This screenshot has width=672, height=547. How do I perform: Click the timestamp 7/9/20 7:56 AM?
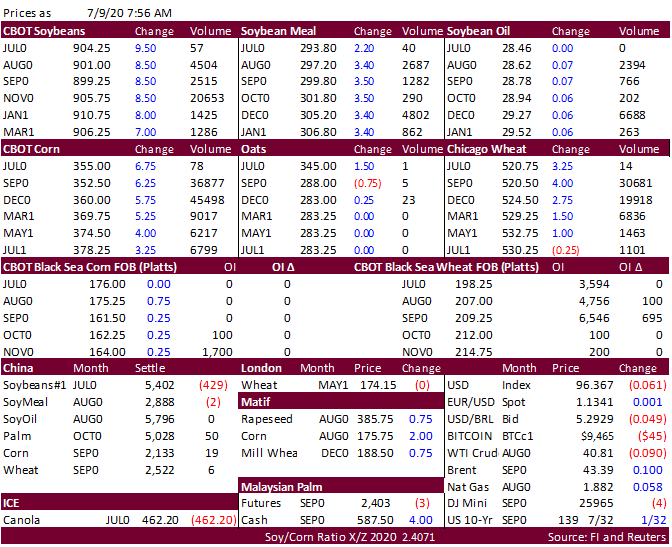click(127, 13)
